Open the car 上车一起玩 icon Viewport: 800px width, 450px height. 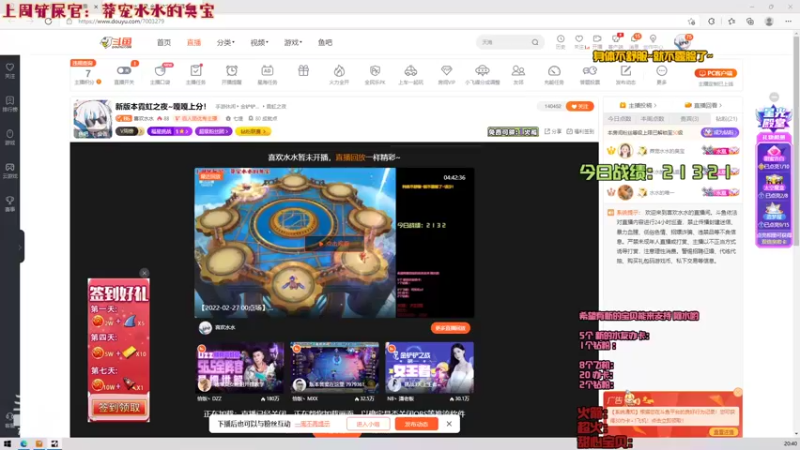point(411,73)
